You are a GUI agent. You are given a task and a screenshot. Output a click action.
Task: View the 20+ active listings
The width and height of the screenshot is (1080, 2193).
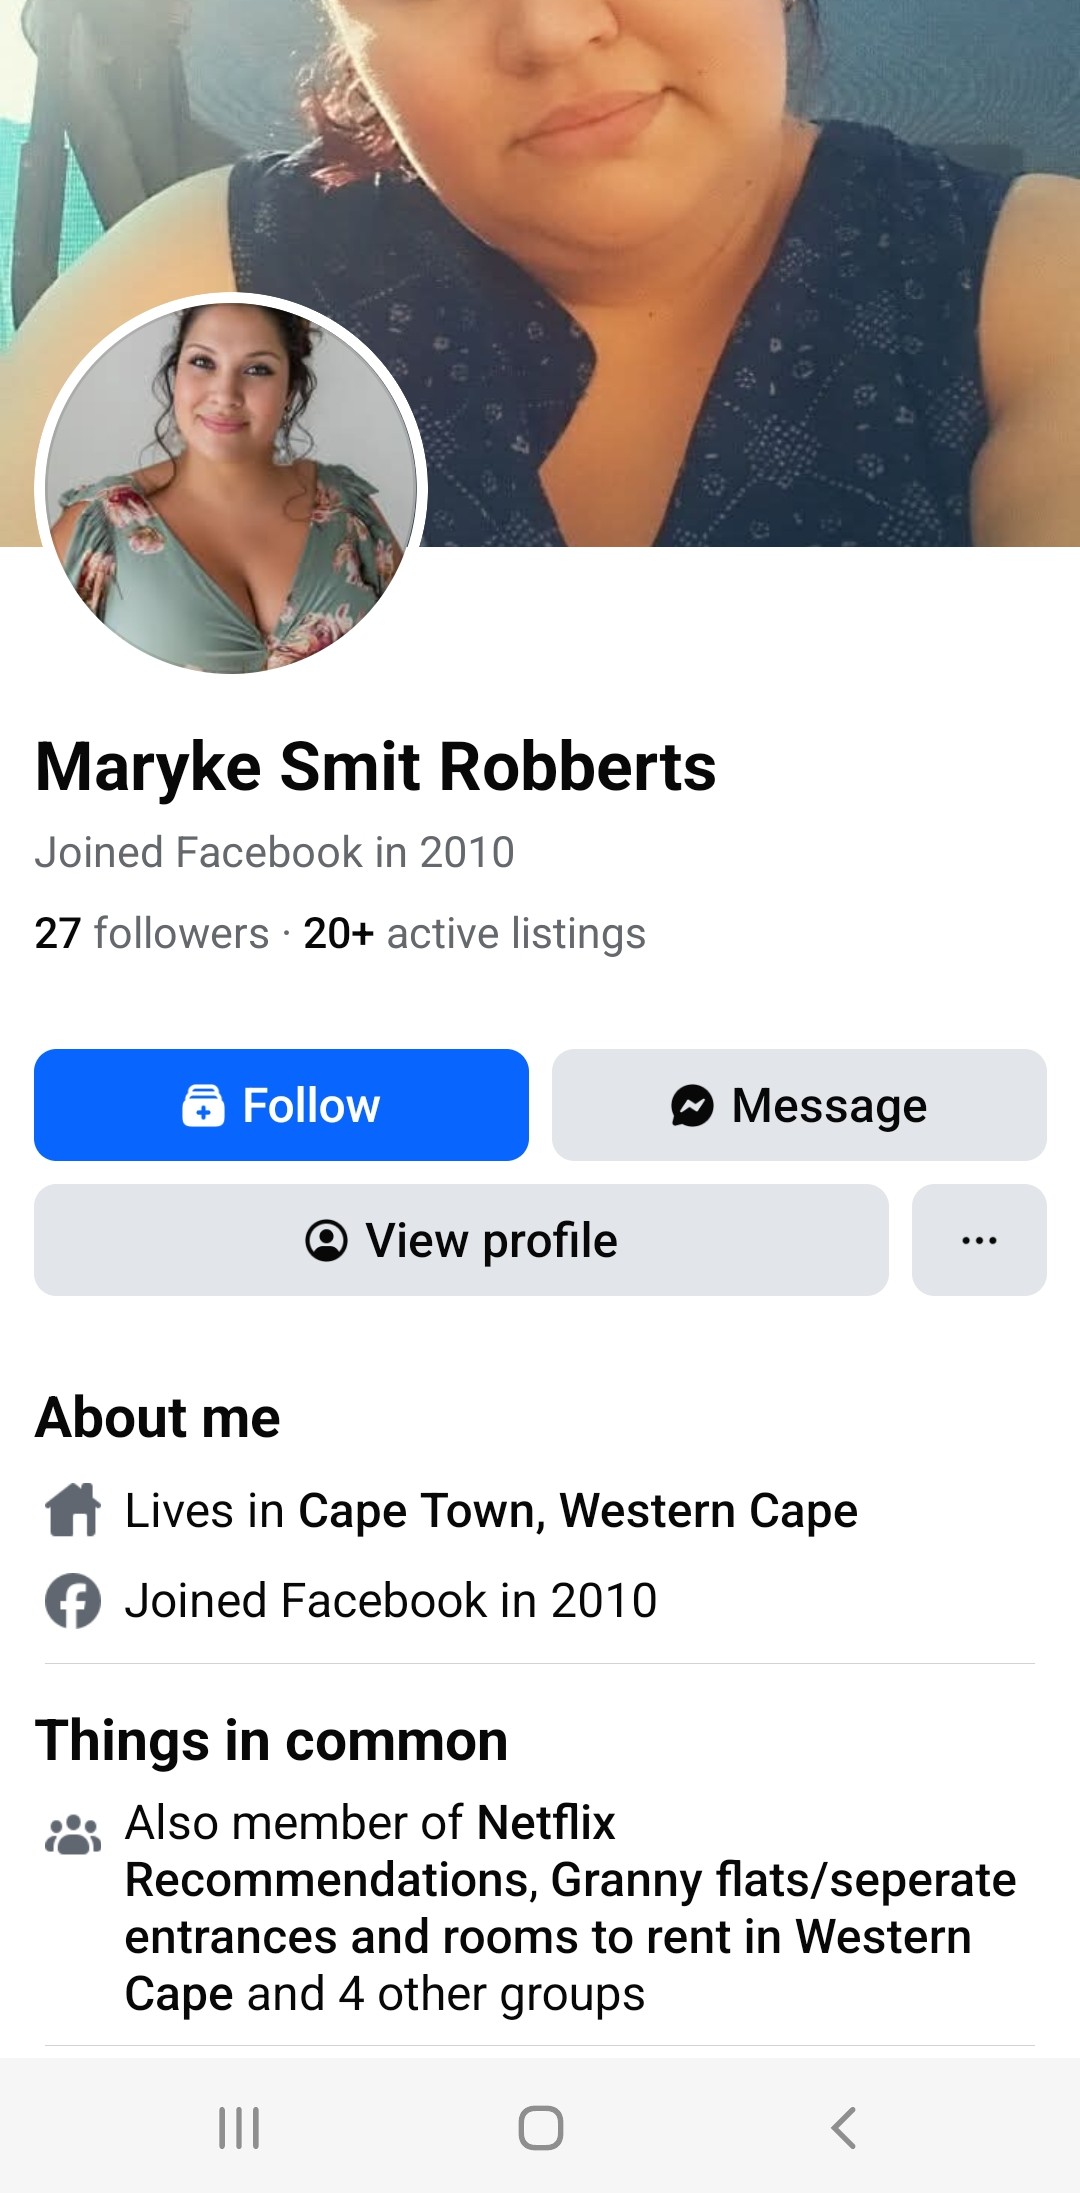click(475, 933)
